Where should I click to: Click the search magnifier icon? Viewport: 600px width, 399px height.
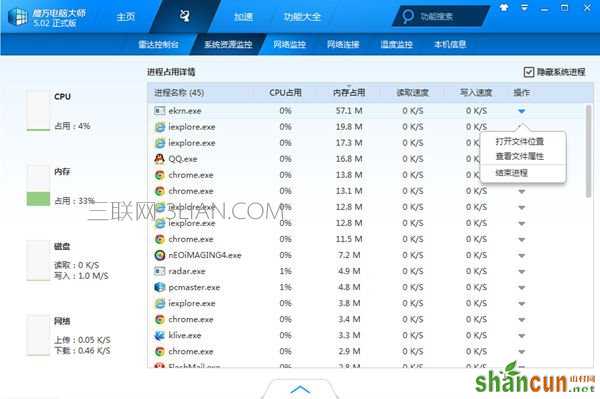click(x=408, y=16)
